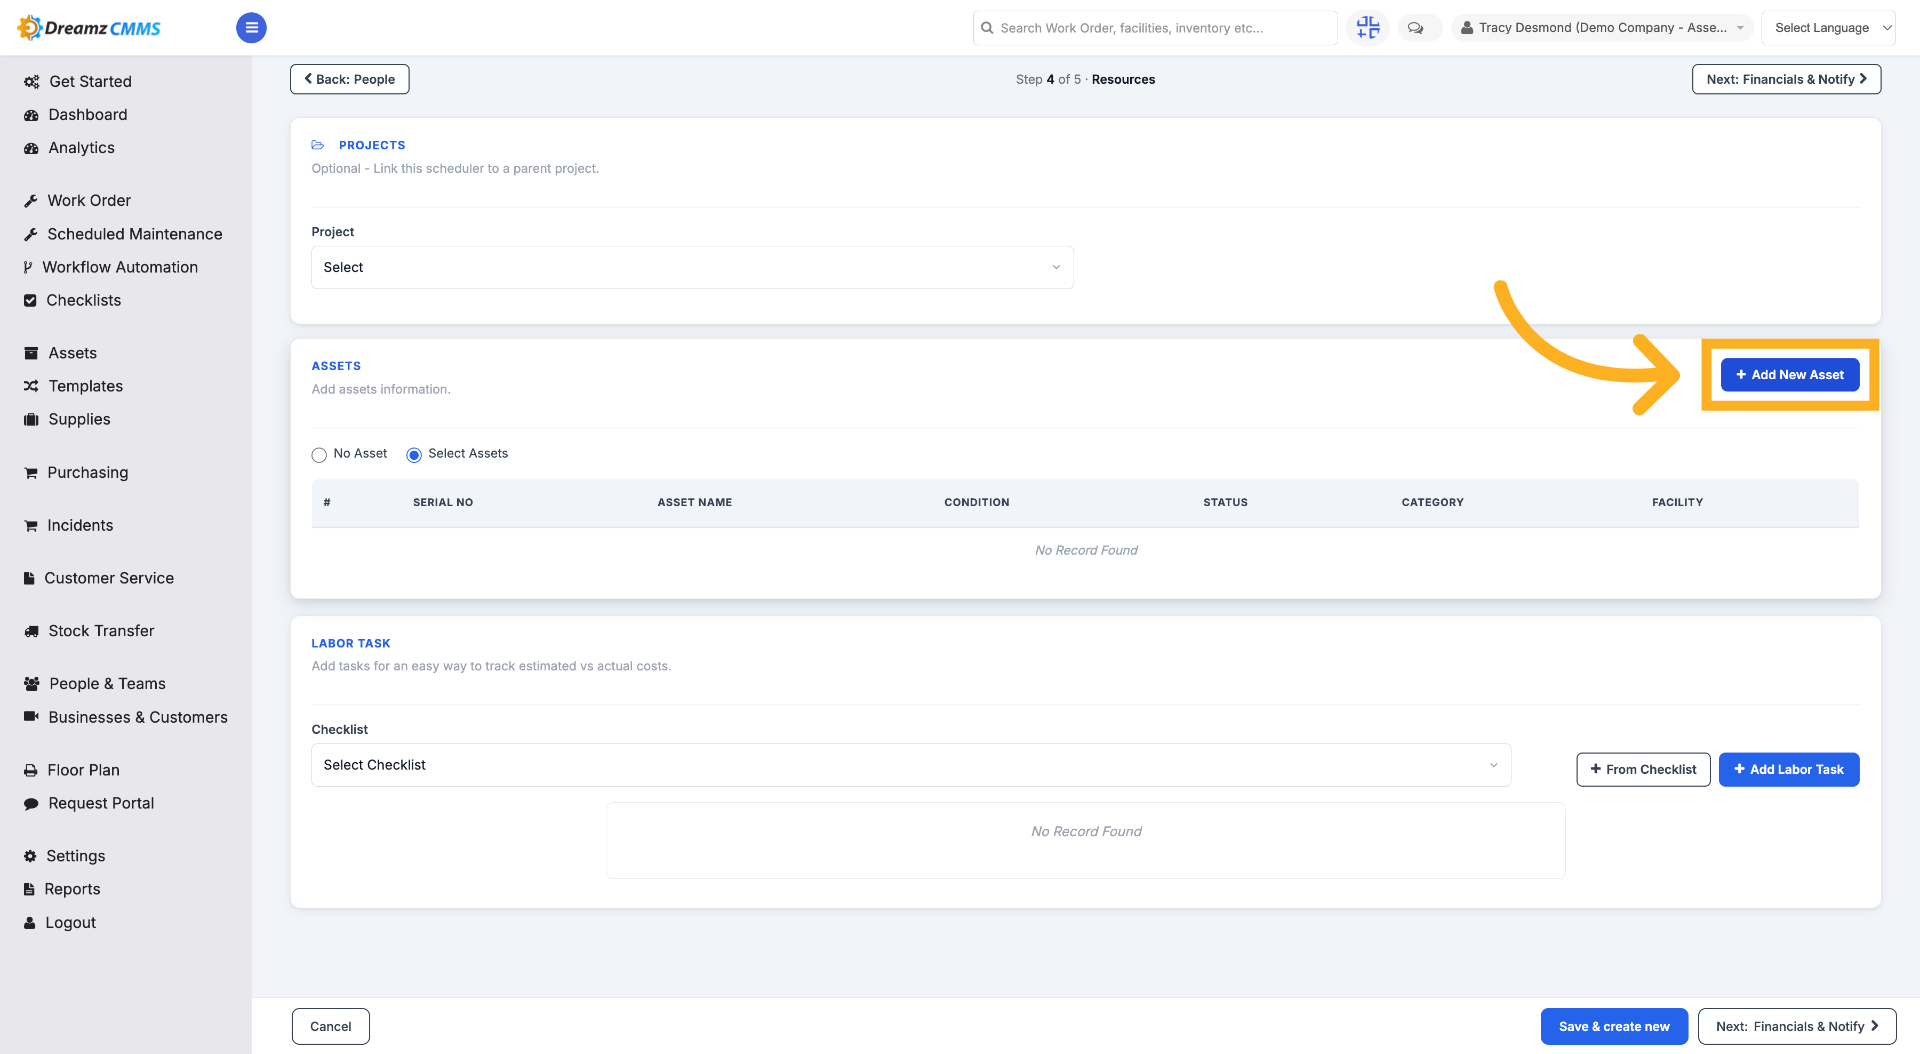Open the Tracy Desmond user account dropdown
This screenshot has width=1920, height=1054.
click(x=1602, y=28)
